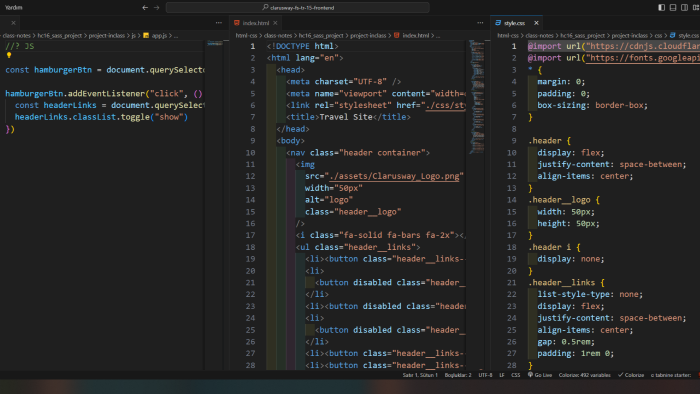This screenshot has width=700, height=394.
Task: Click the Satır 1, Sütun 1 status item
Action: point(420,375)
